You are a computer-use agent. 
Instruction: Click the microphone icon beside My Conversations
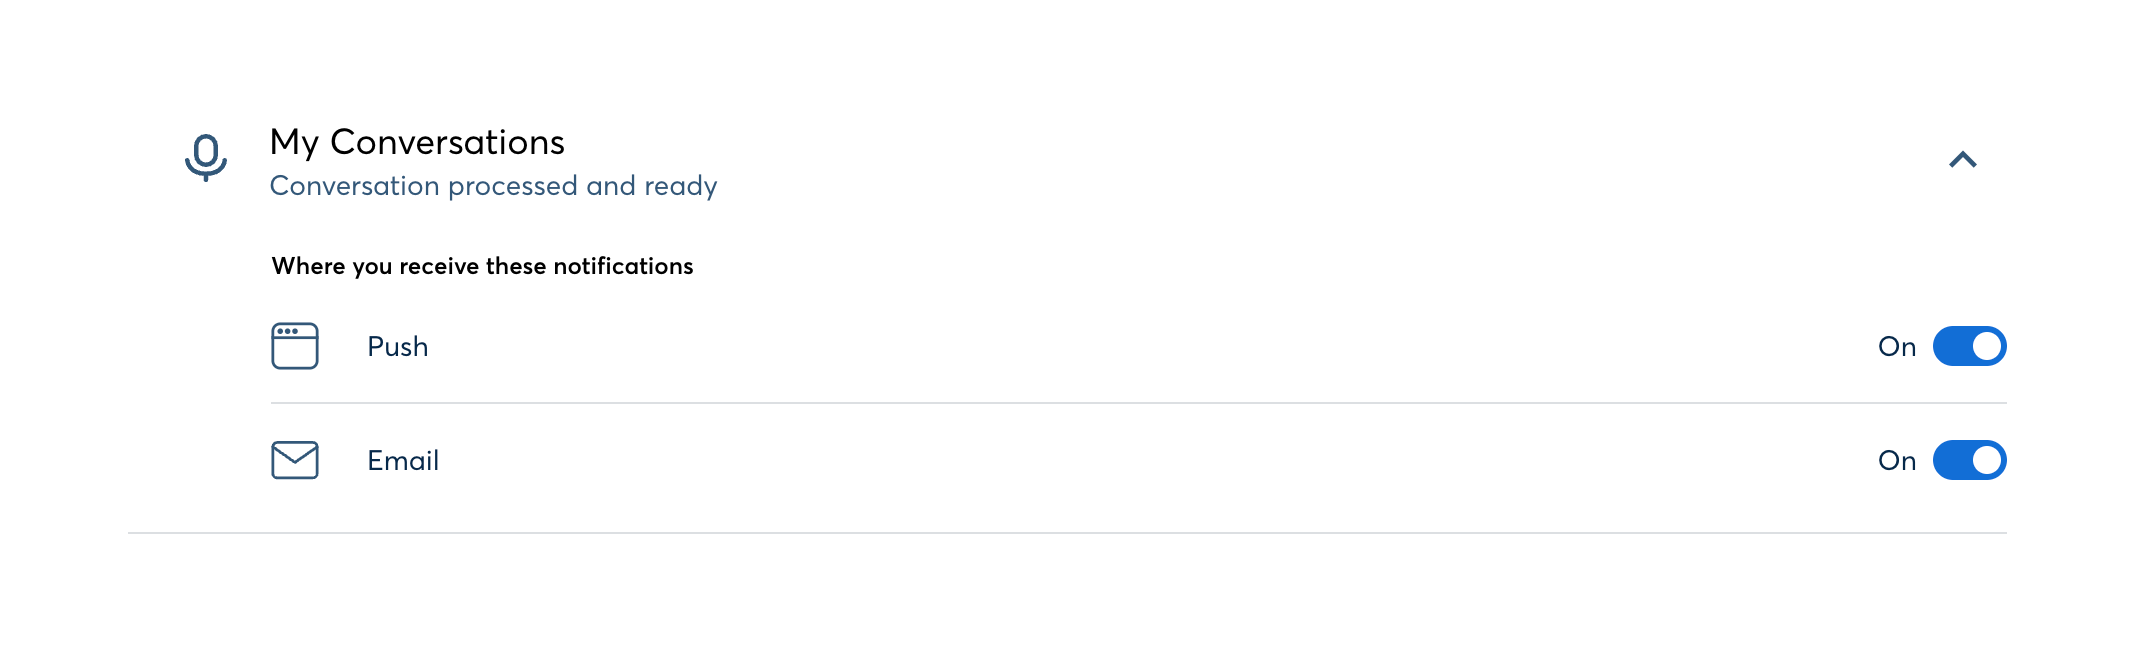point(206,157)
